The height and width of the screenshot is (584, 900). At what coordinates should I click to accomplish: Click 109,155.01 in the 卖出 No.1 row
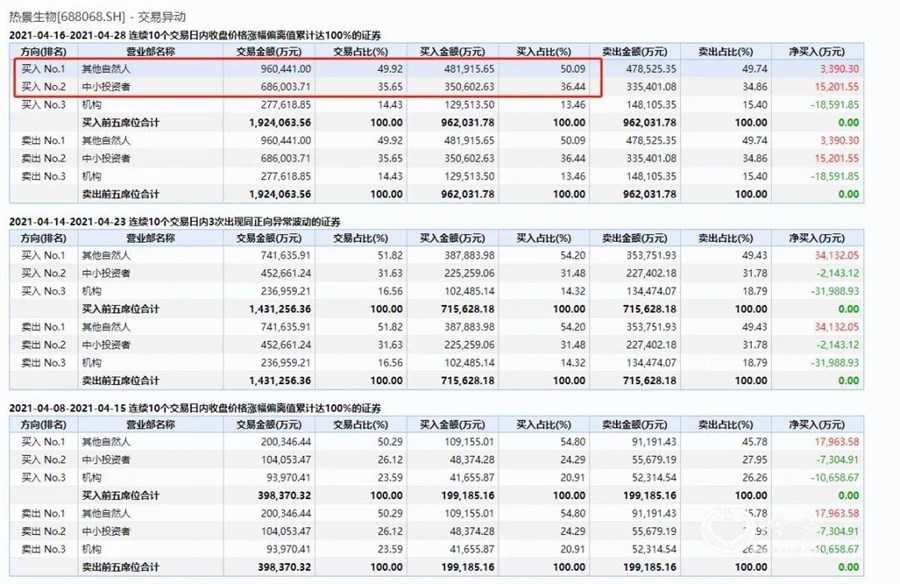click(469, 514)
